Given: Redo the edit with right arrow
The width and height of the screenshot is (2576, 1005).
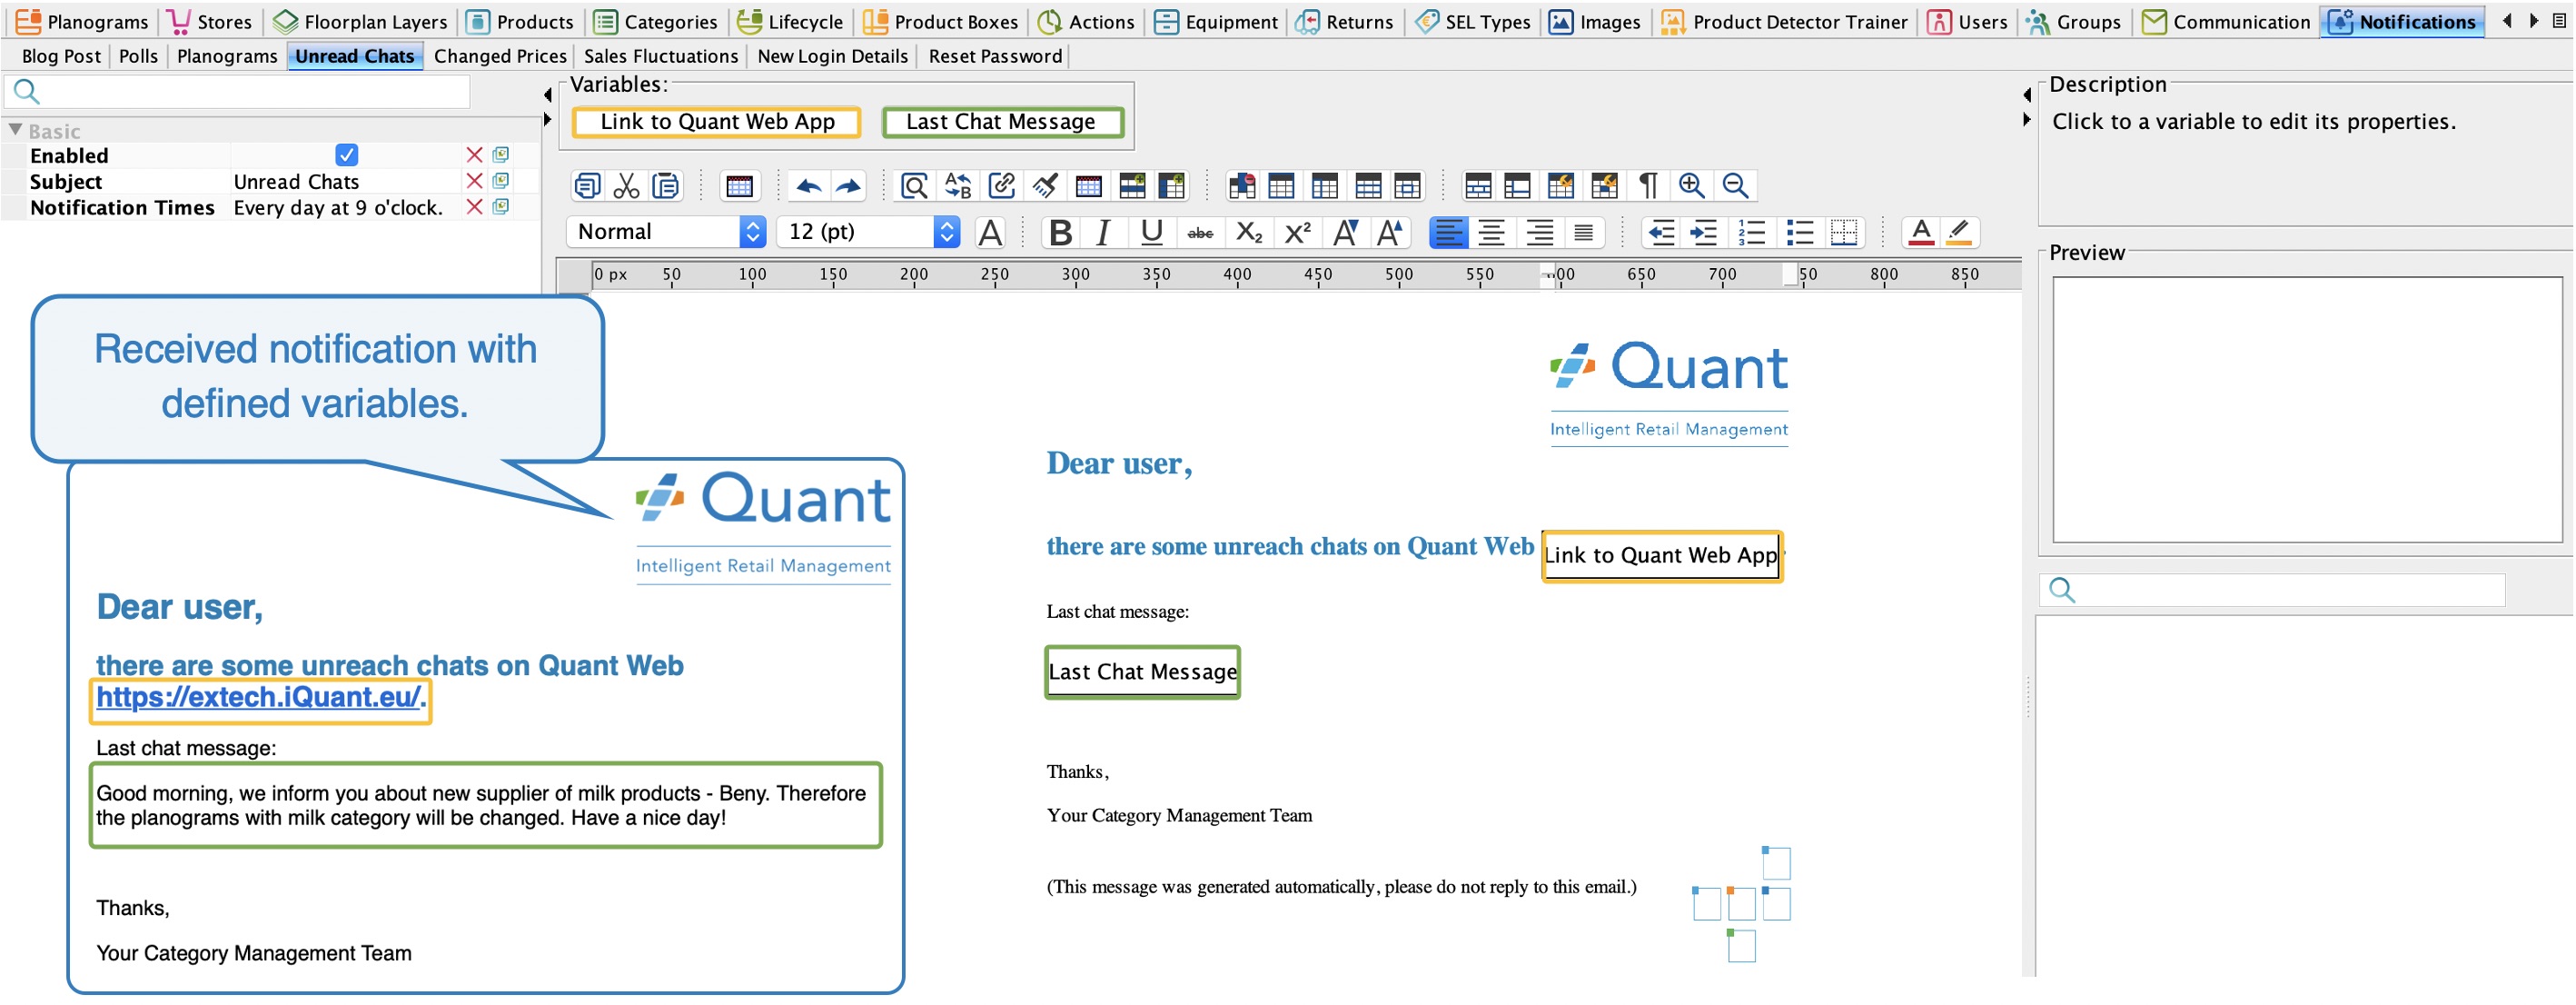Looking at the screenshot, I should (x=848, y=186).
